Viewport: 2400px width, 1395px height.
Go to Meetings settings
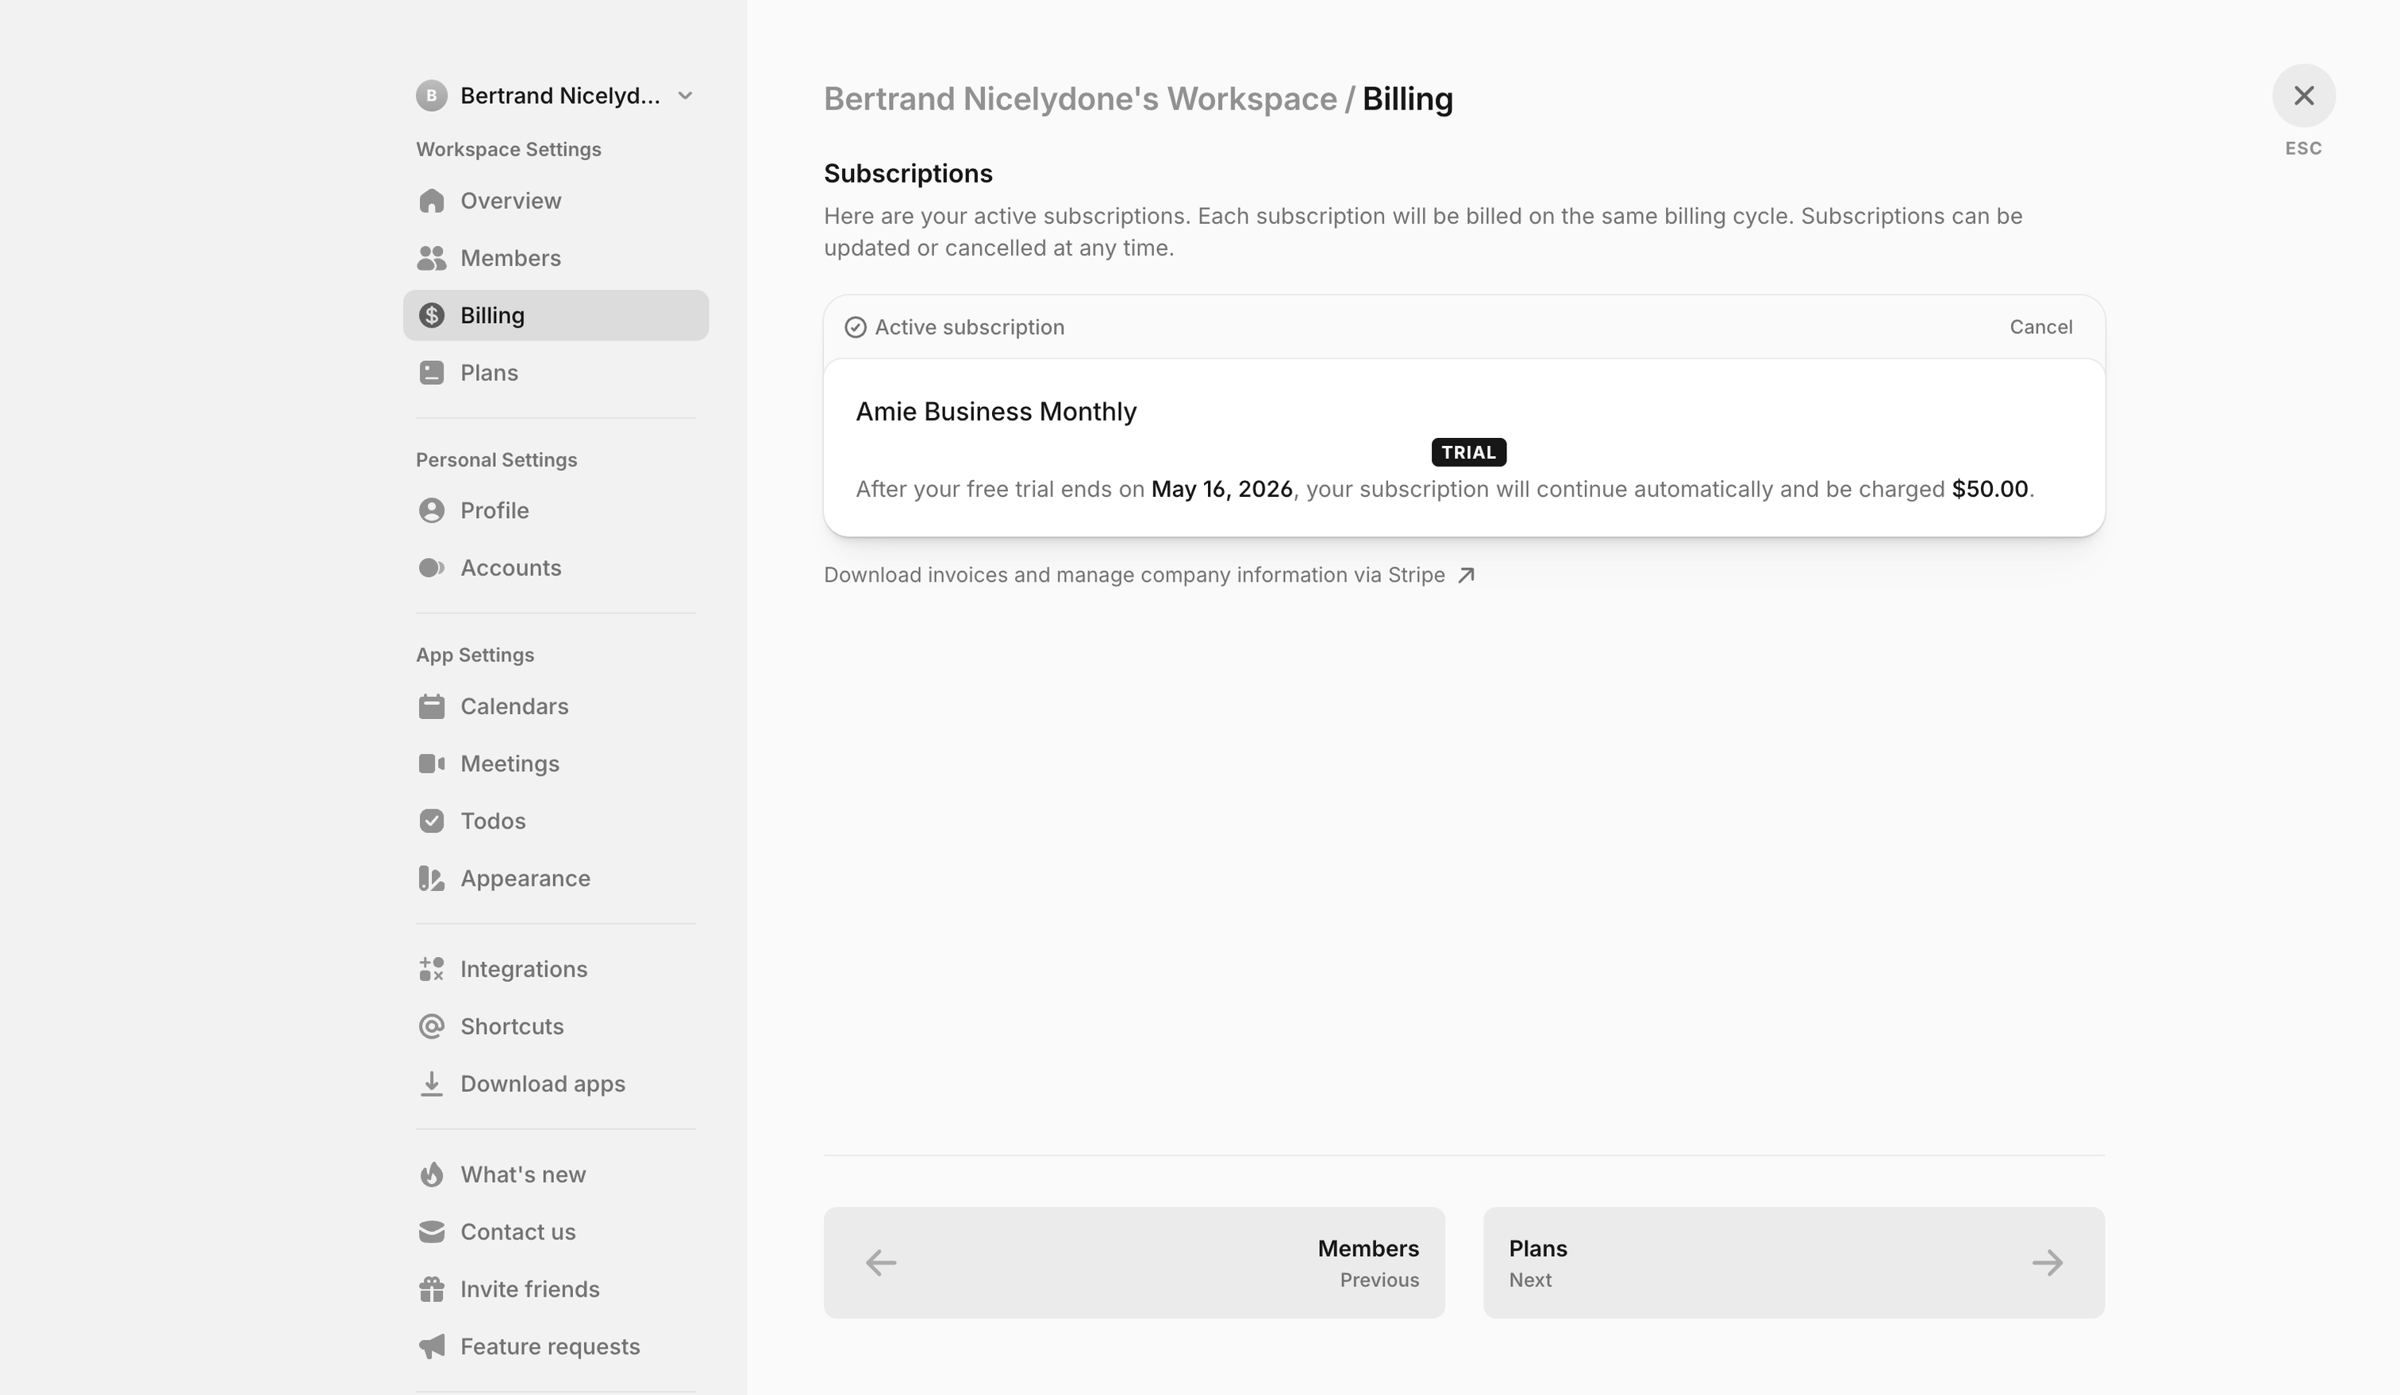pyautogui.click(x=555, y=764)
